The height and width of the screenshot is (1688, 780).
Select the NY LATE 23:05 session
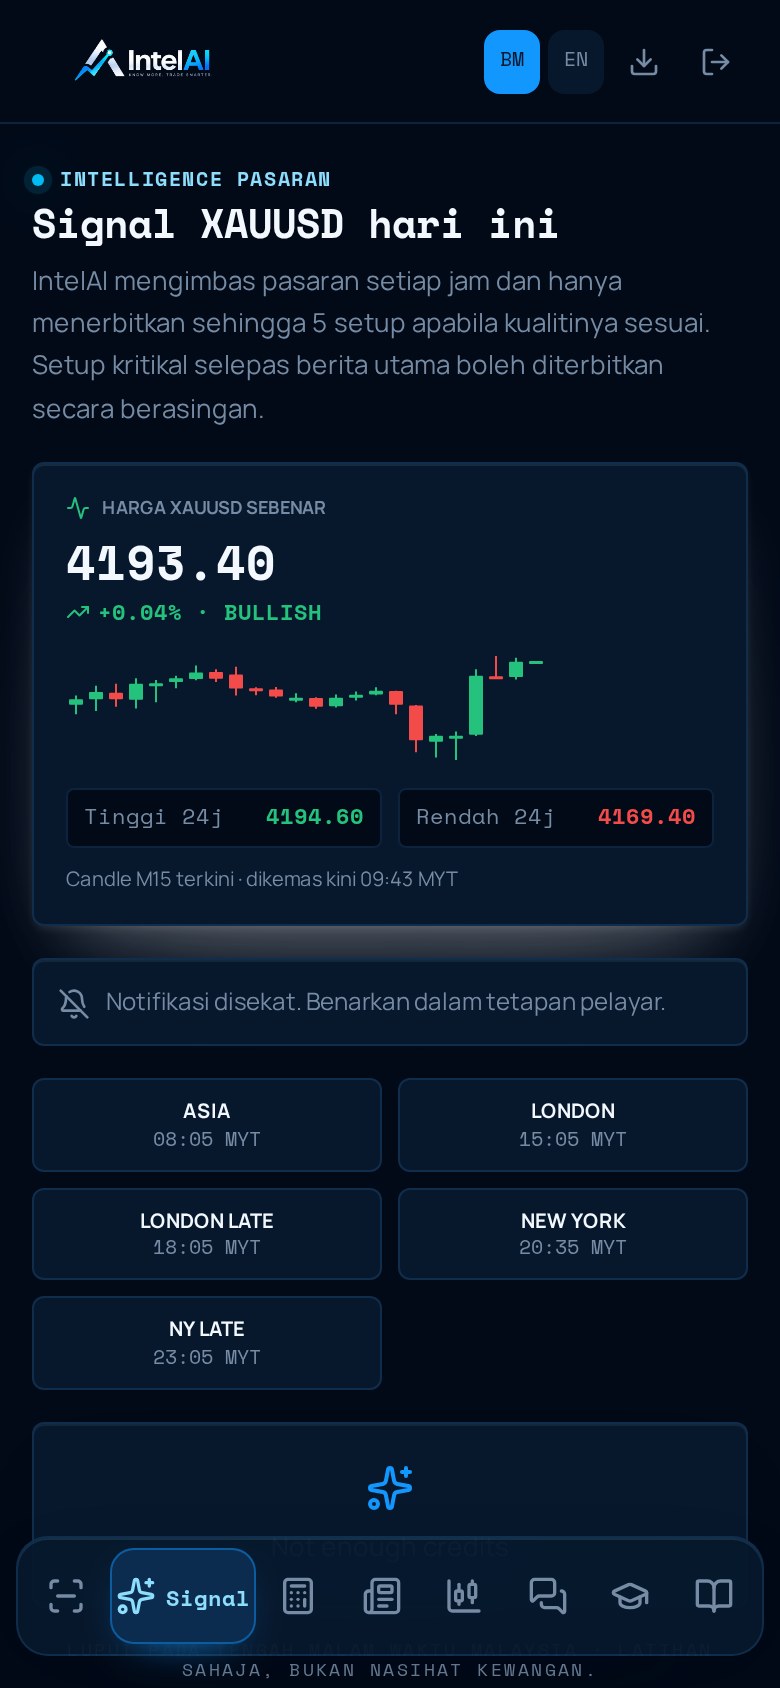(207, 1343)
